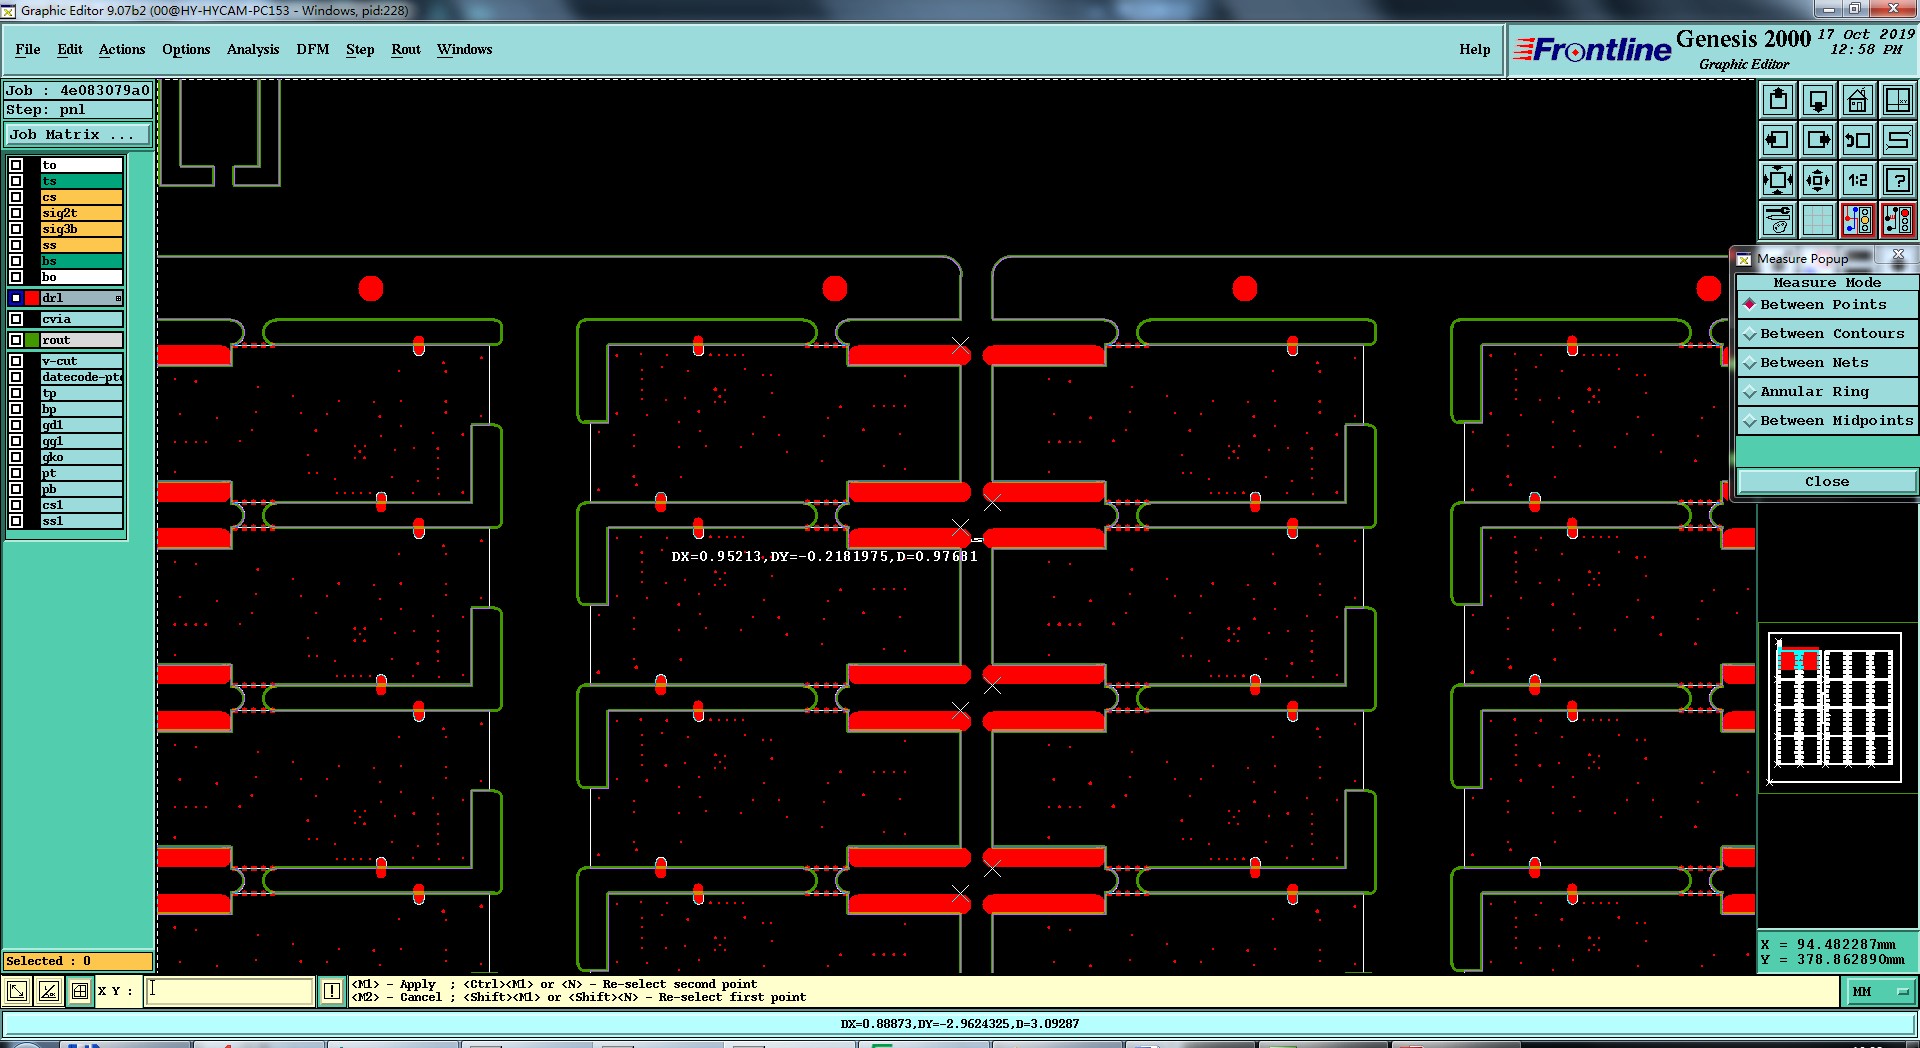The image size is (1920, 1048).
Task: Toggle the 'ss' layer checkbox
Action: coord(16,245)
